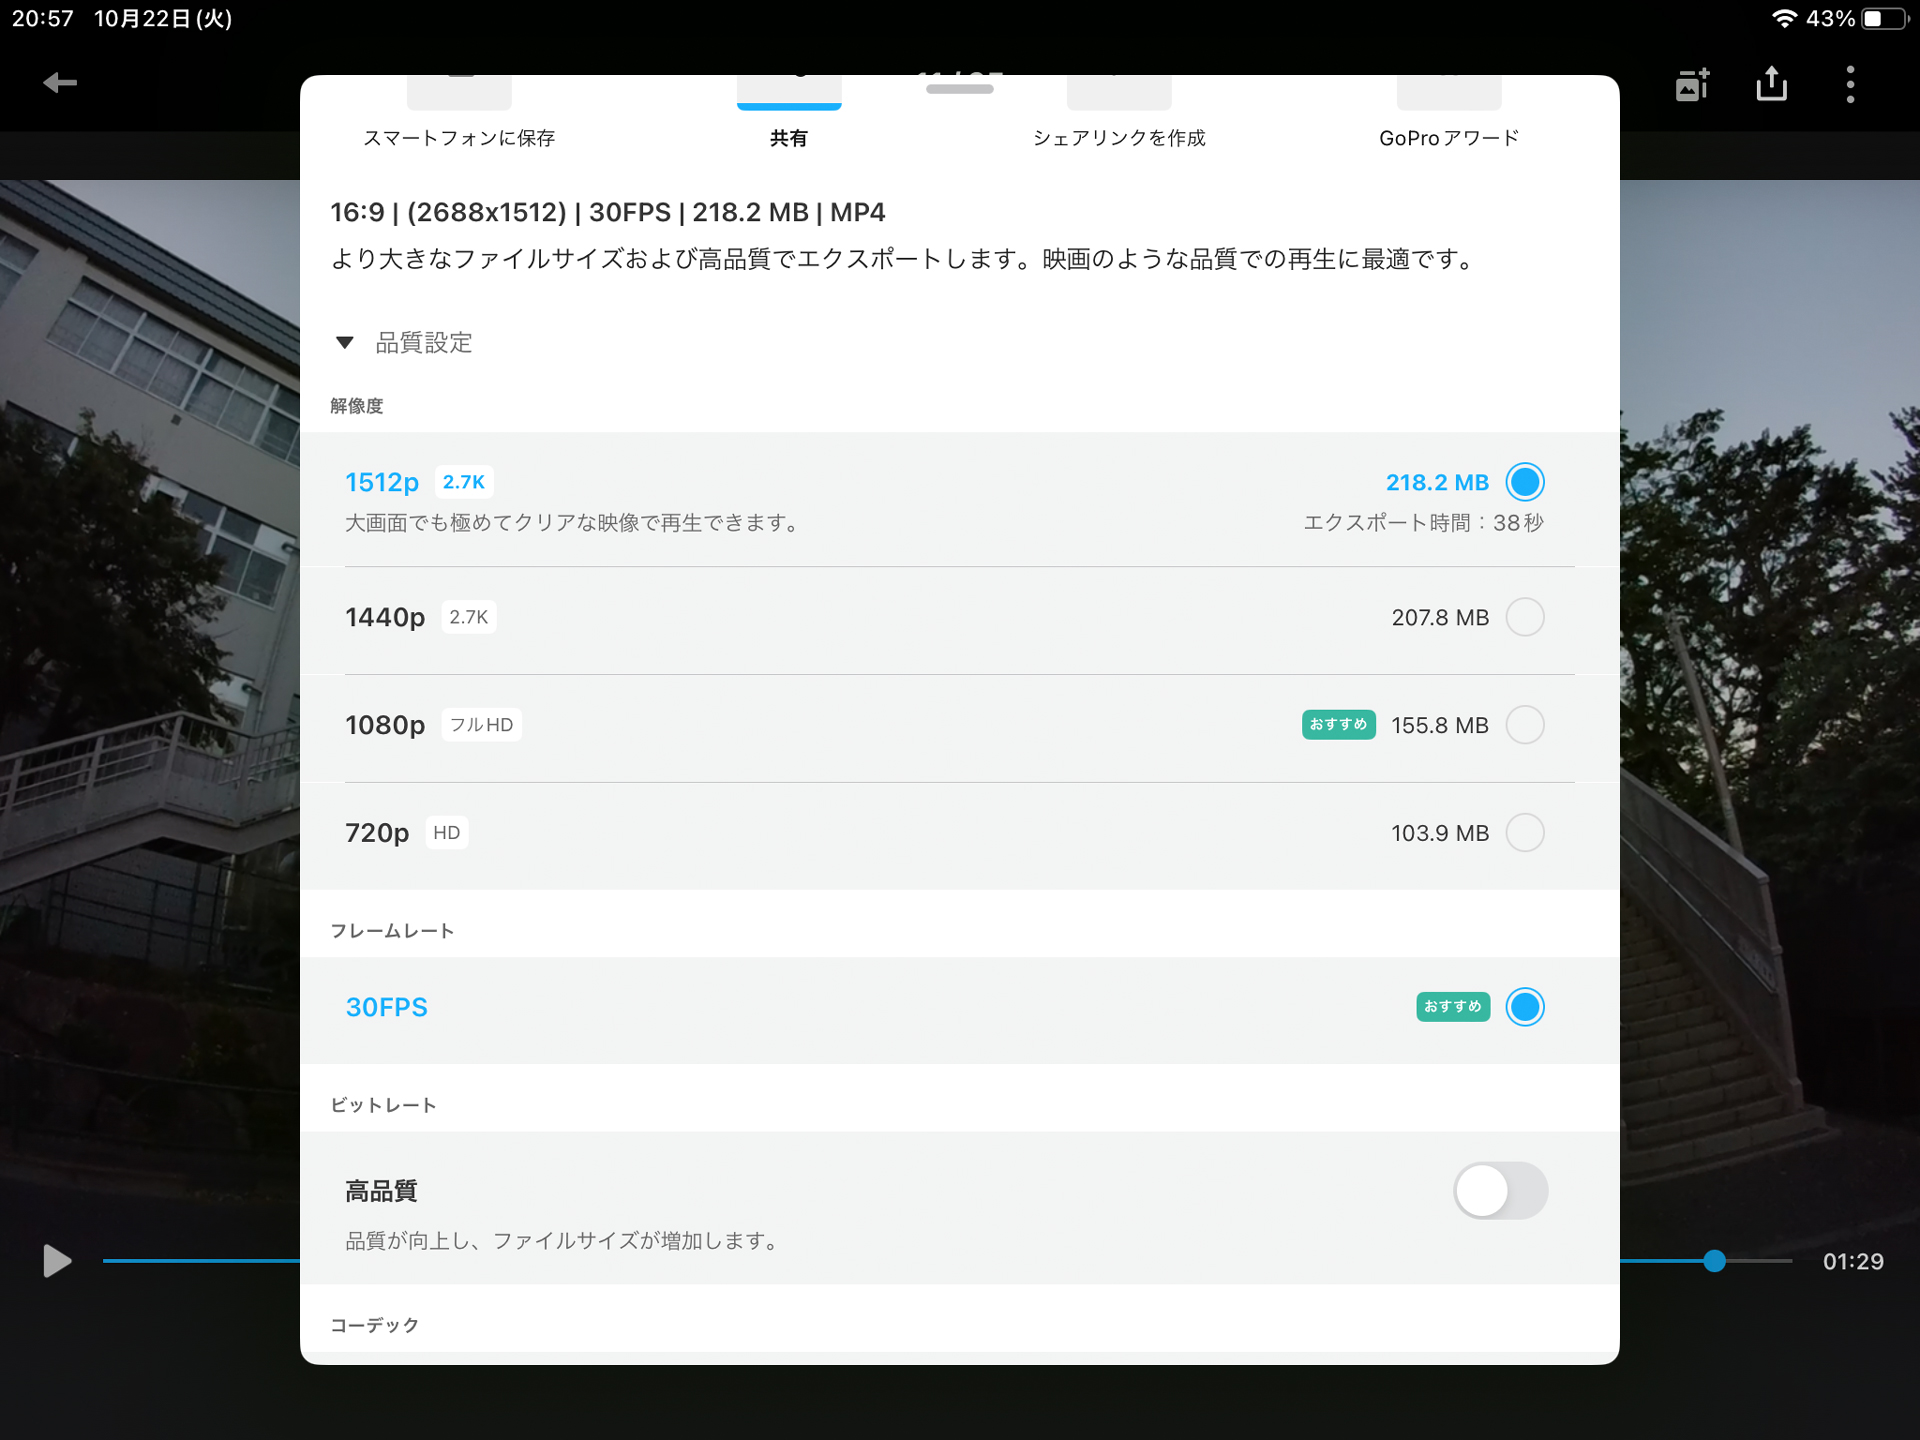Expand the コーデック section
1920x1440 pixels.
click(374, 1324)
